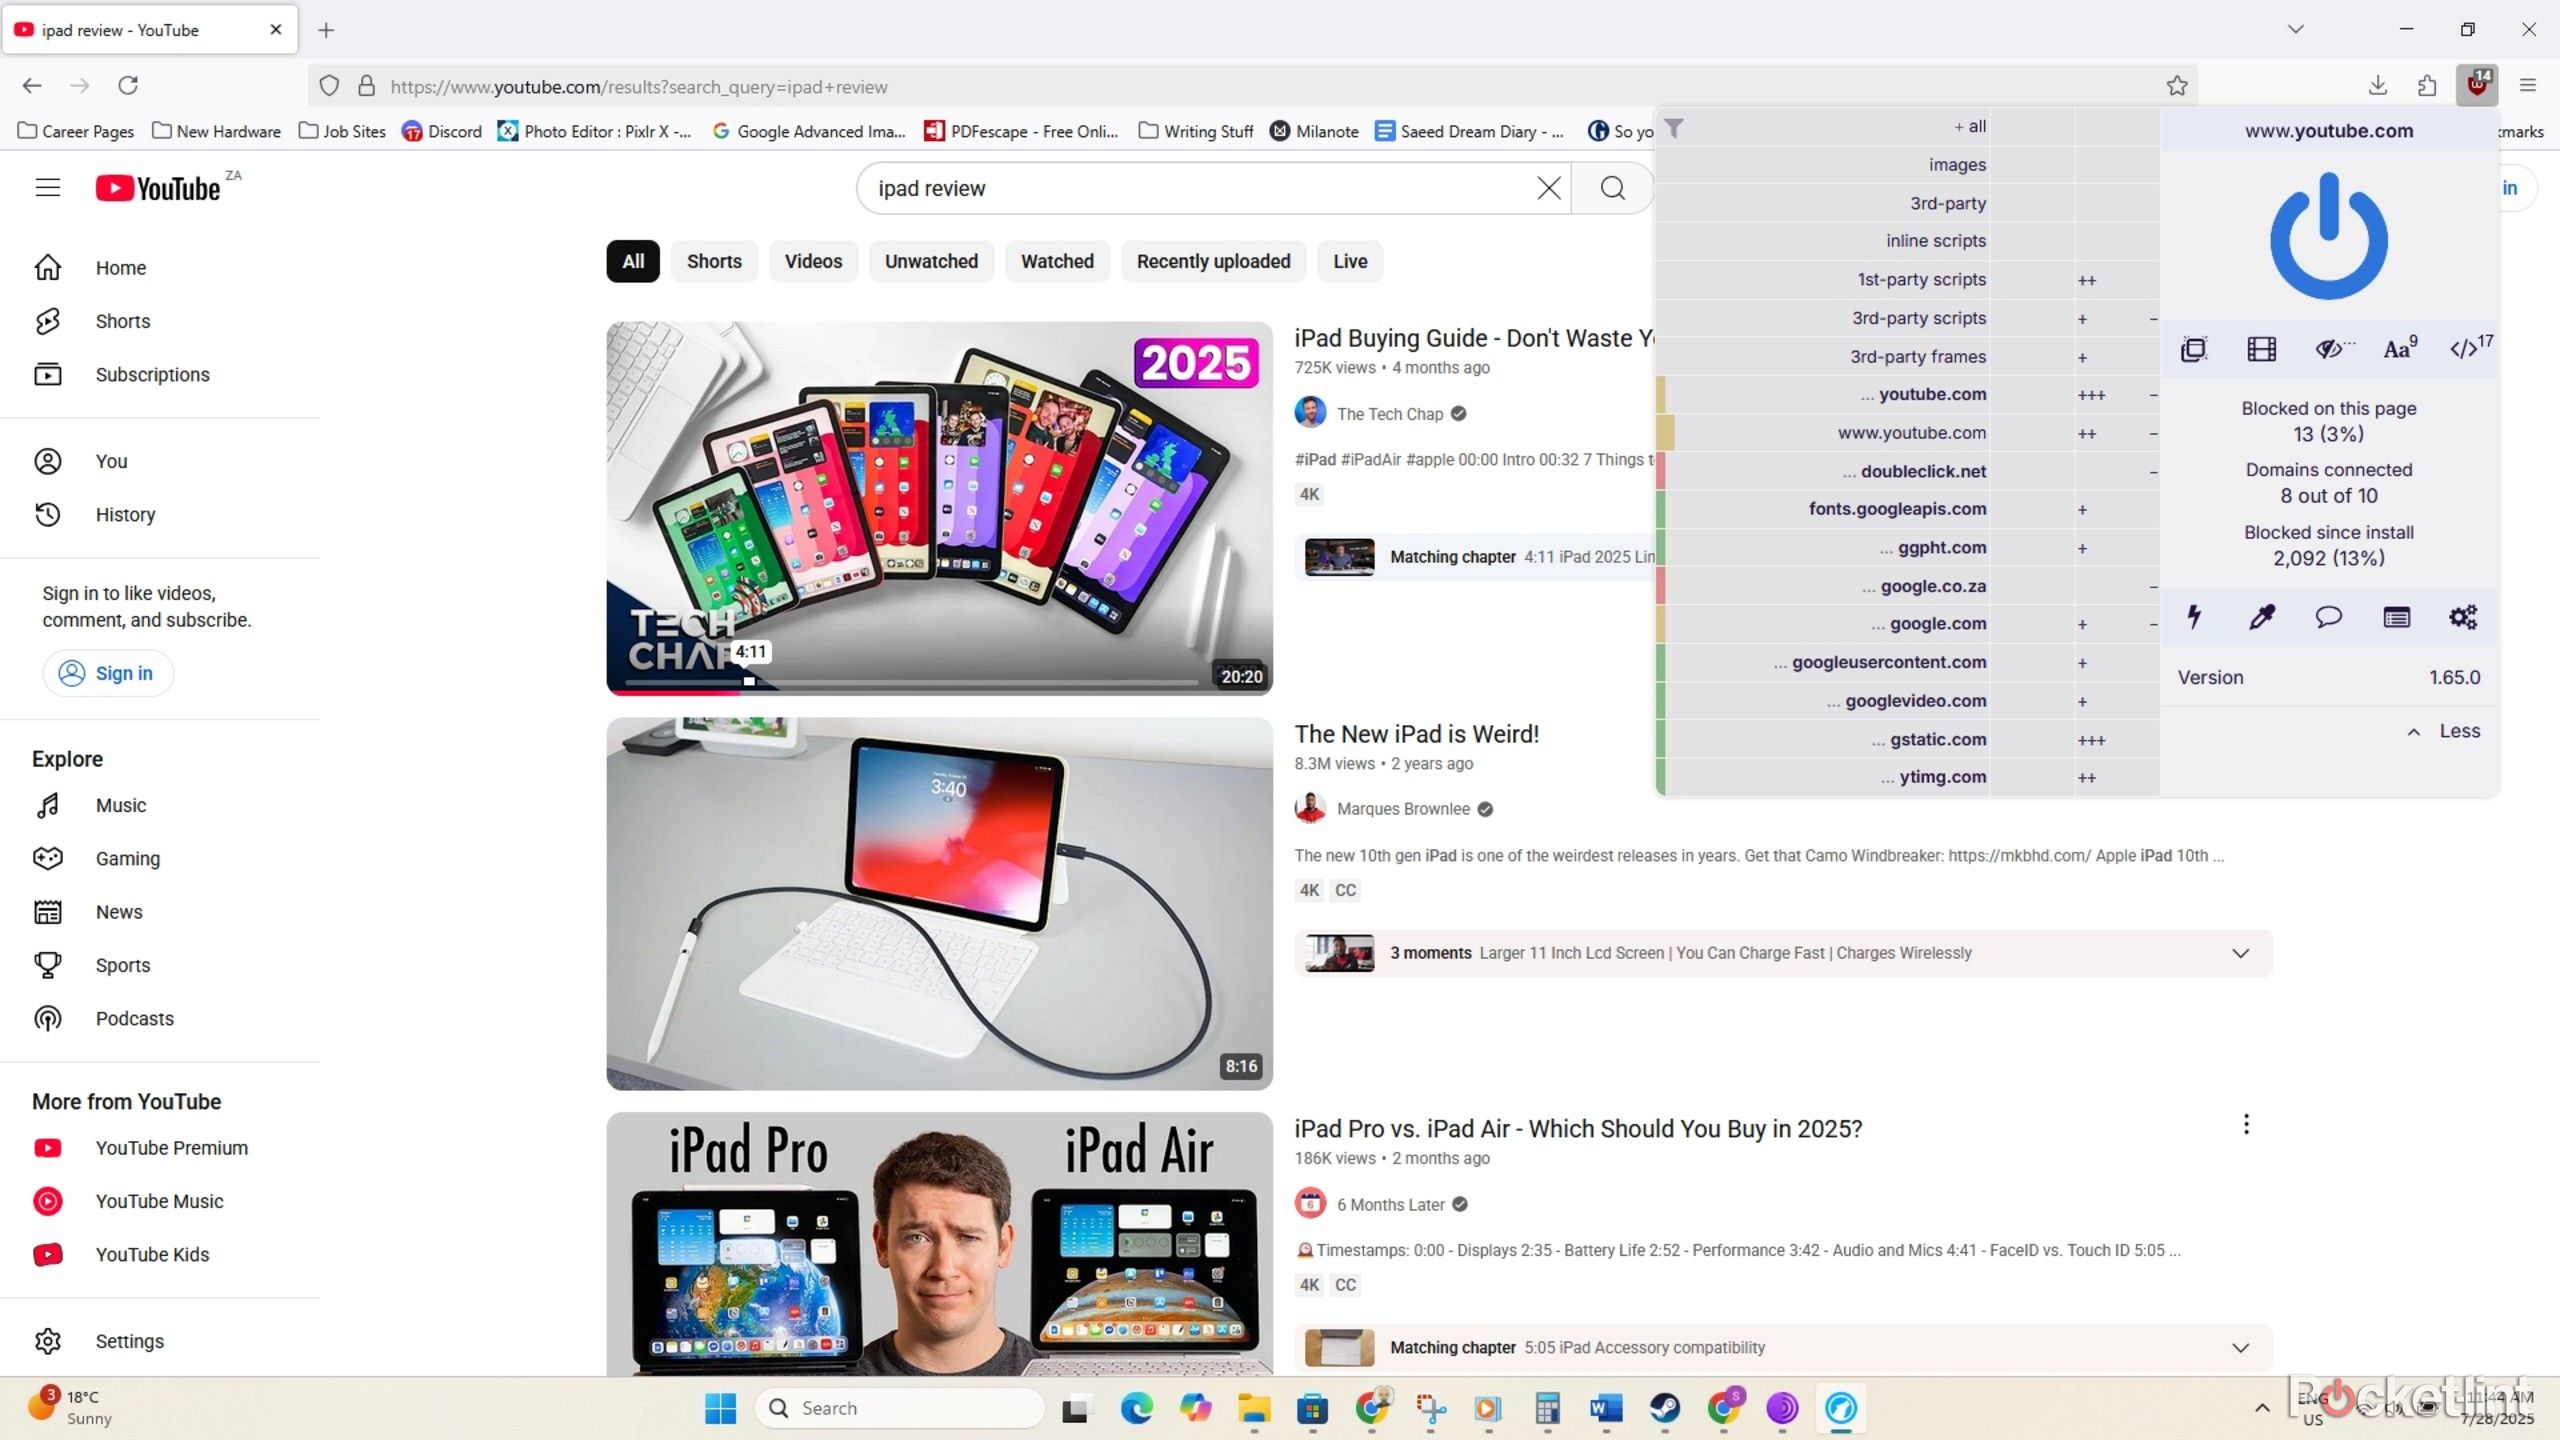This screenshot has height=1440, width=2560.
Task: Clear the search query with X
Action: click(1548, 188)
